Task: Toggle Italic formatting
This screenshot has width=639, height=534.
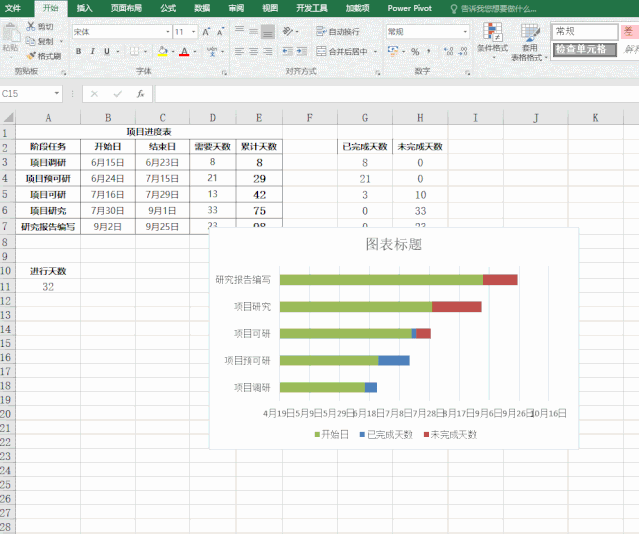Action: 93,51
